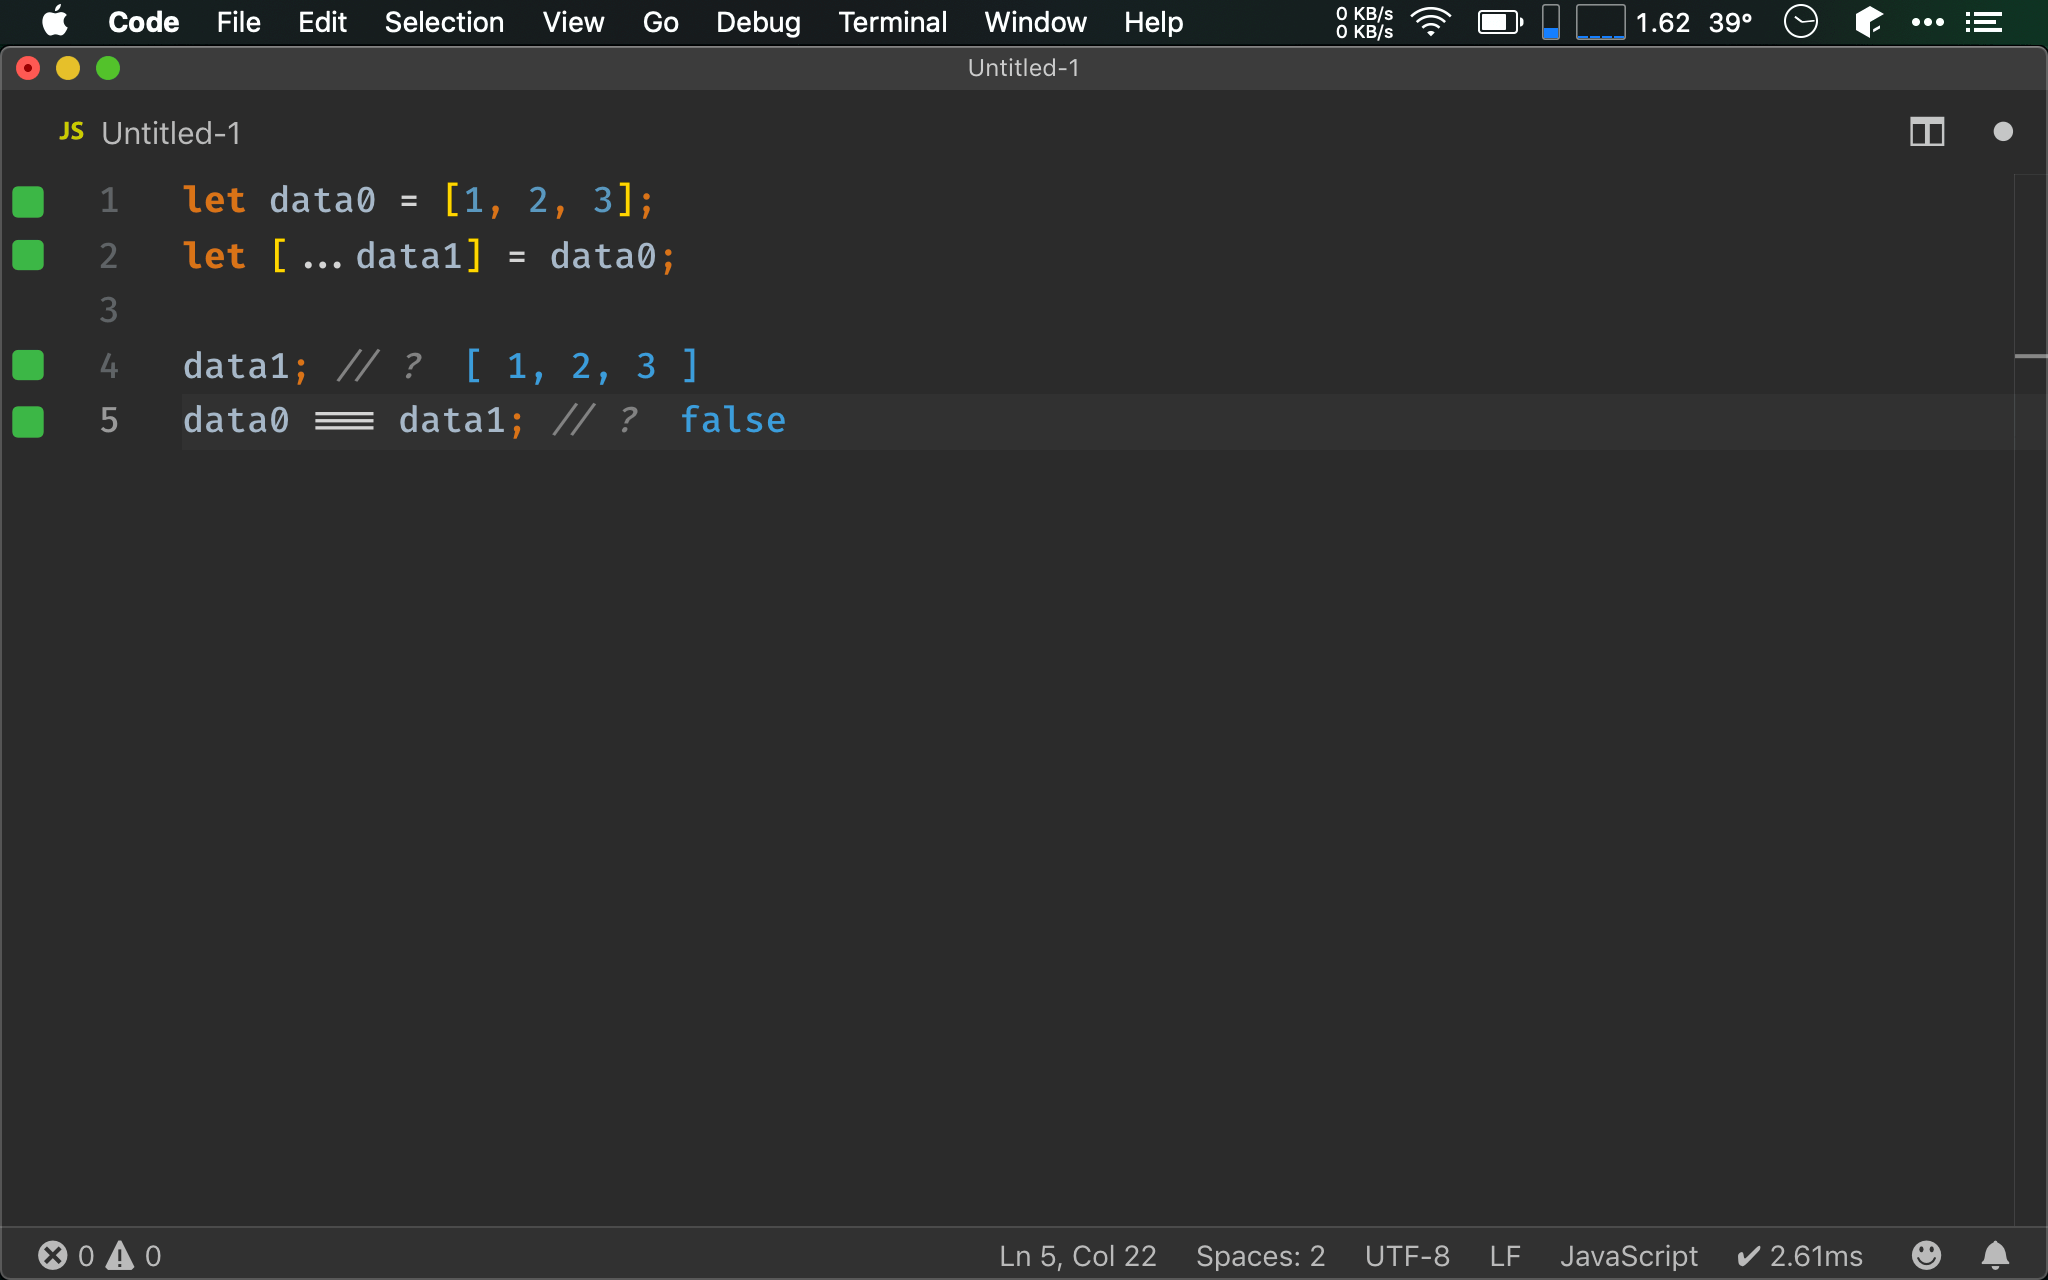Toggle the green run indicator line 1
Viewport: 2048px width, 1280px height.
click(28, 202)
